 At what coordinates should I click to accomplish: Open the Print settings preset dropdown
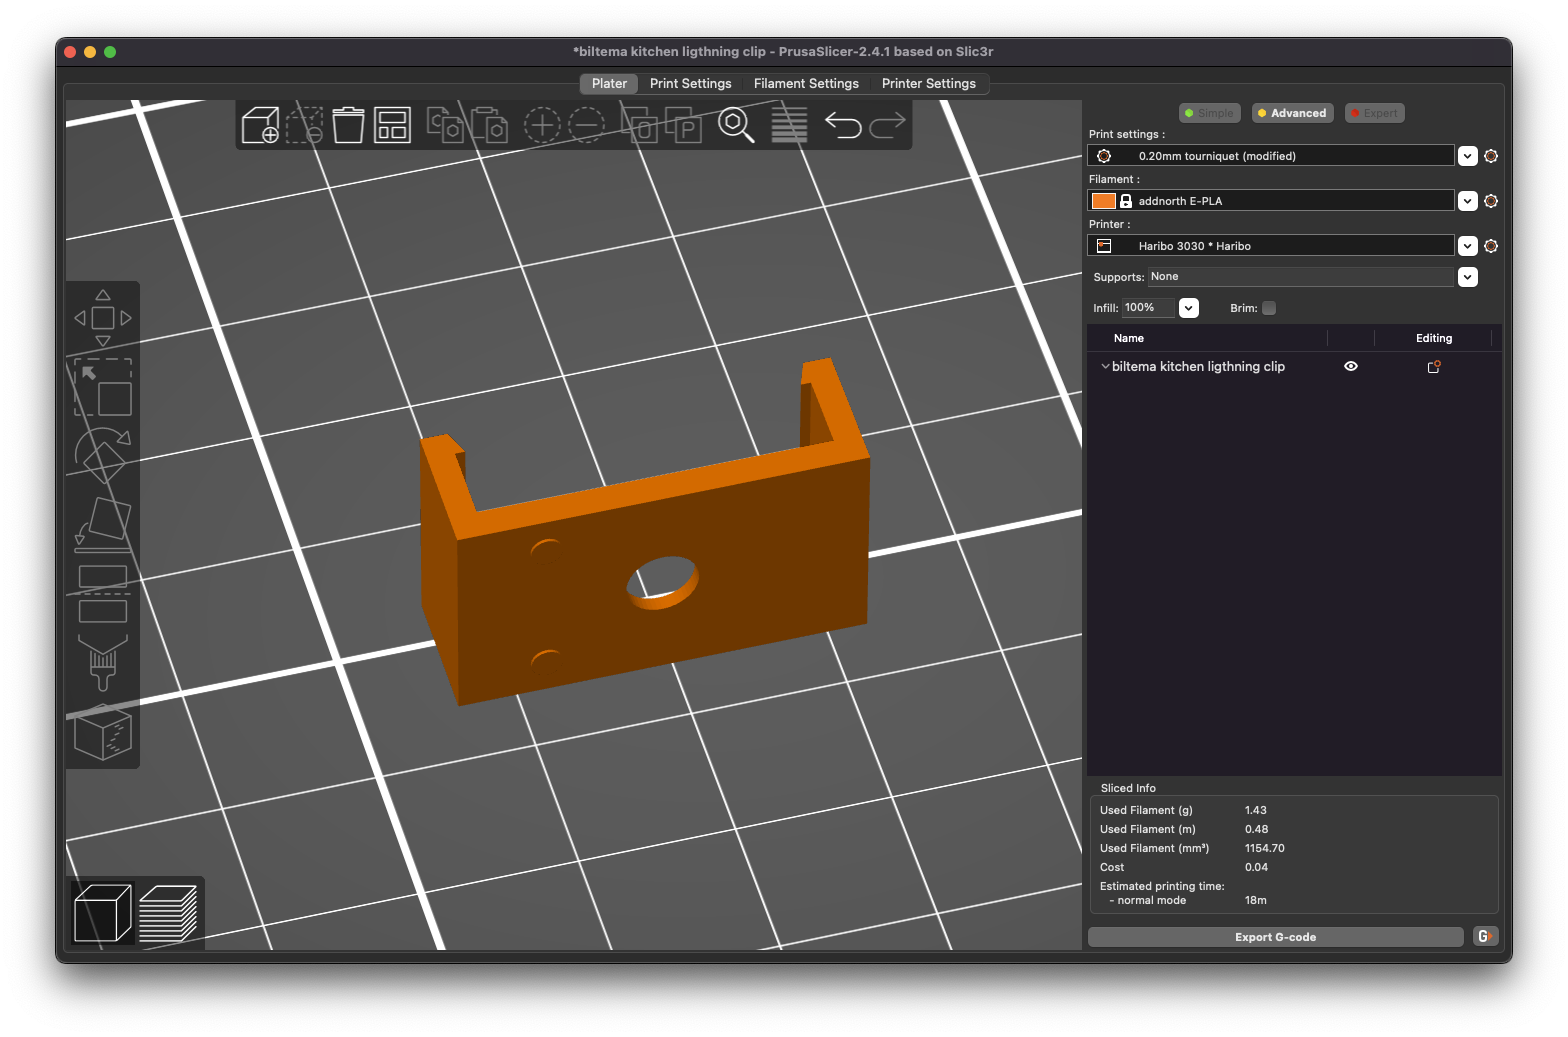click(x=1467, y=156)
